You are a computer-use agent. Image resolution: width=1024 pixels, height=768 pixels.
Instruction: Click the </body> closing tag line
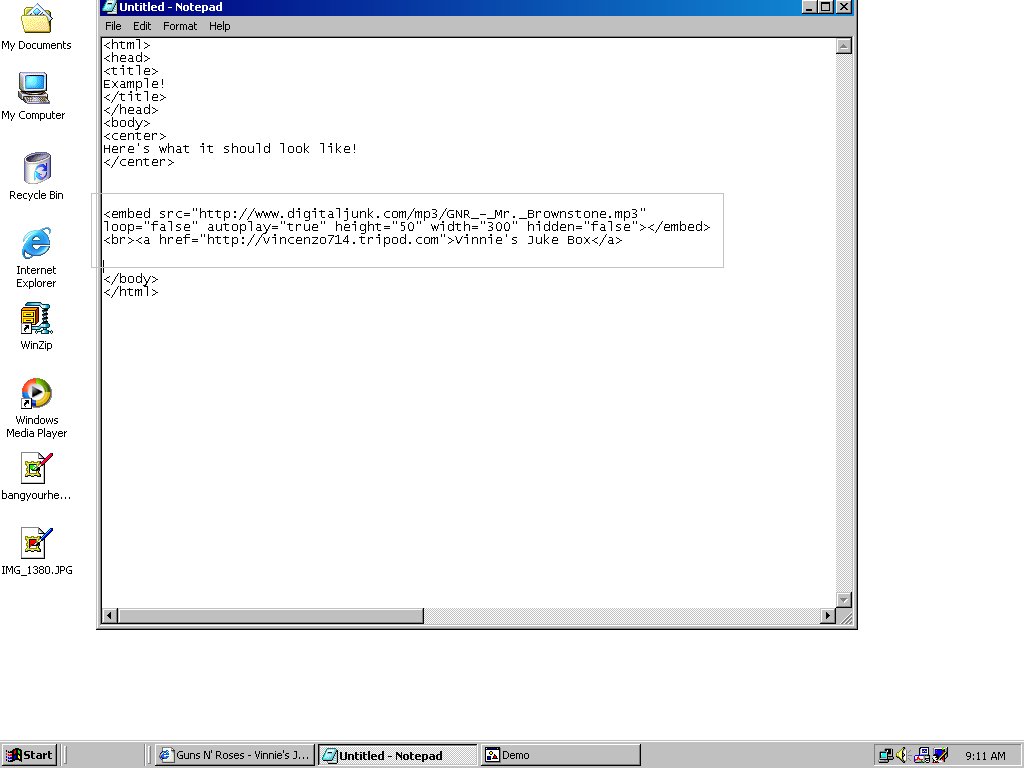[x=131, y=279]
